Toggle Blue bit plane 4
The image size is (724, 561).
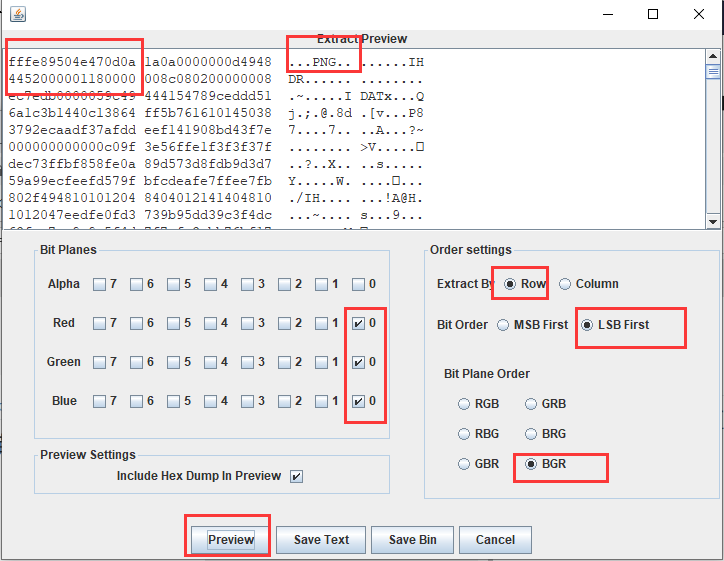click(x=210, y=401)
